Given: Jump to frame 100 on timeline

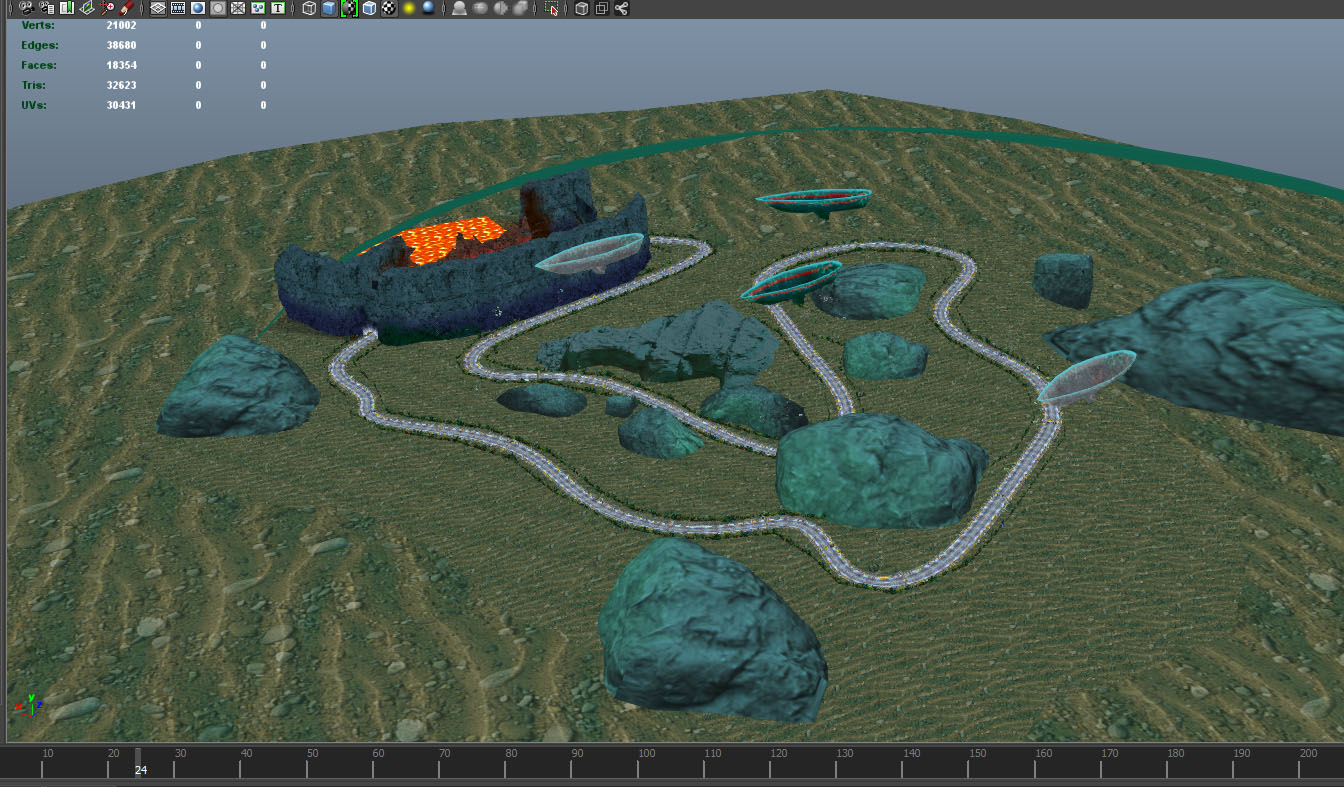Looking at the screenshot, I should (639, 767).
